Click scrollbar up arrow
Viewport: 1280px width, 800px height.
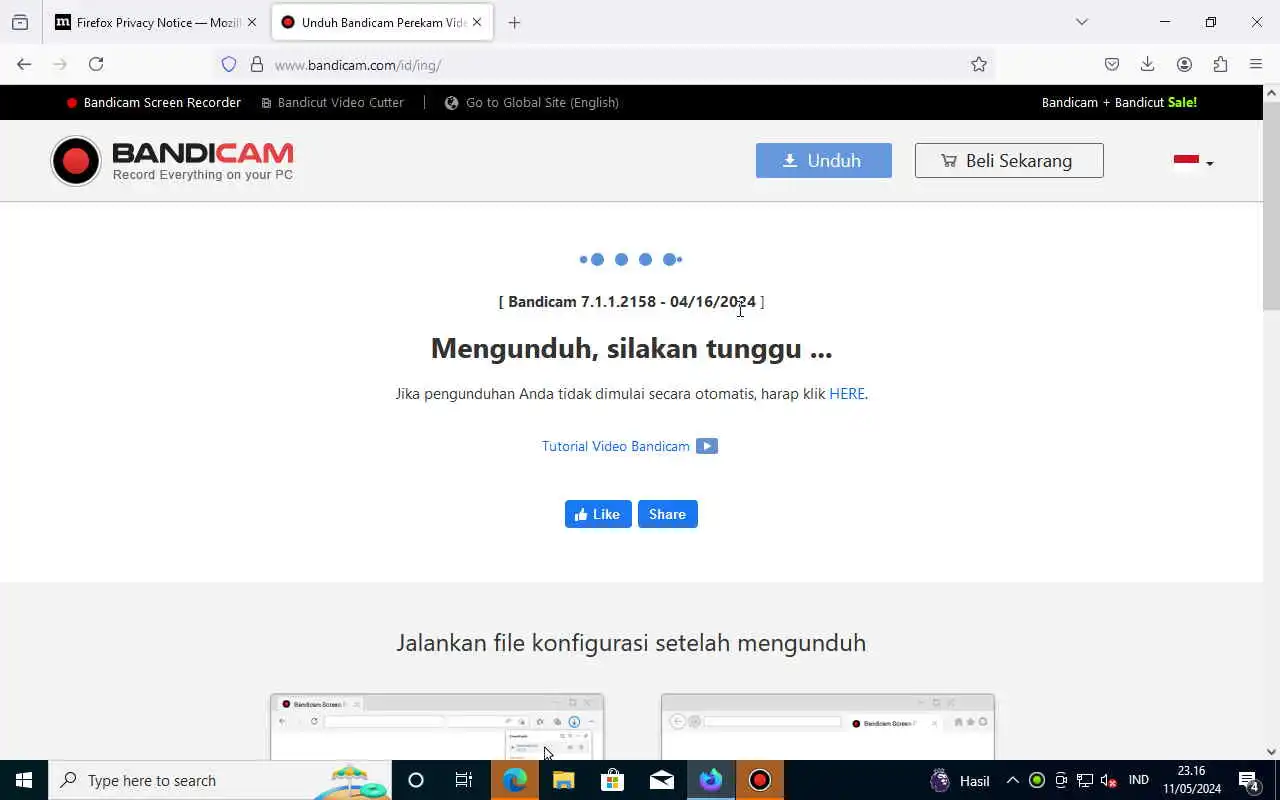1271,93
